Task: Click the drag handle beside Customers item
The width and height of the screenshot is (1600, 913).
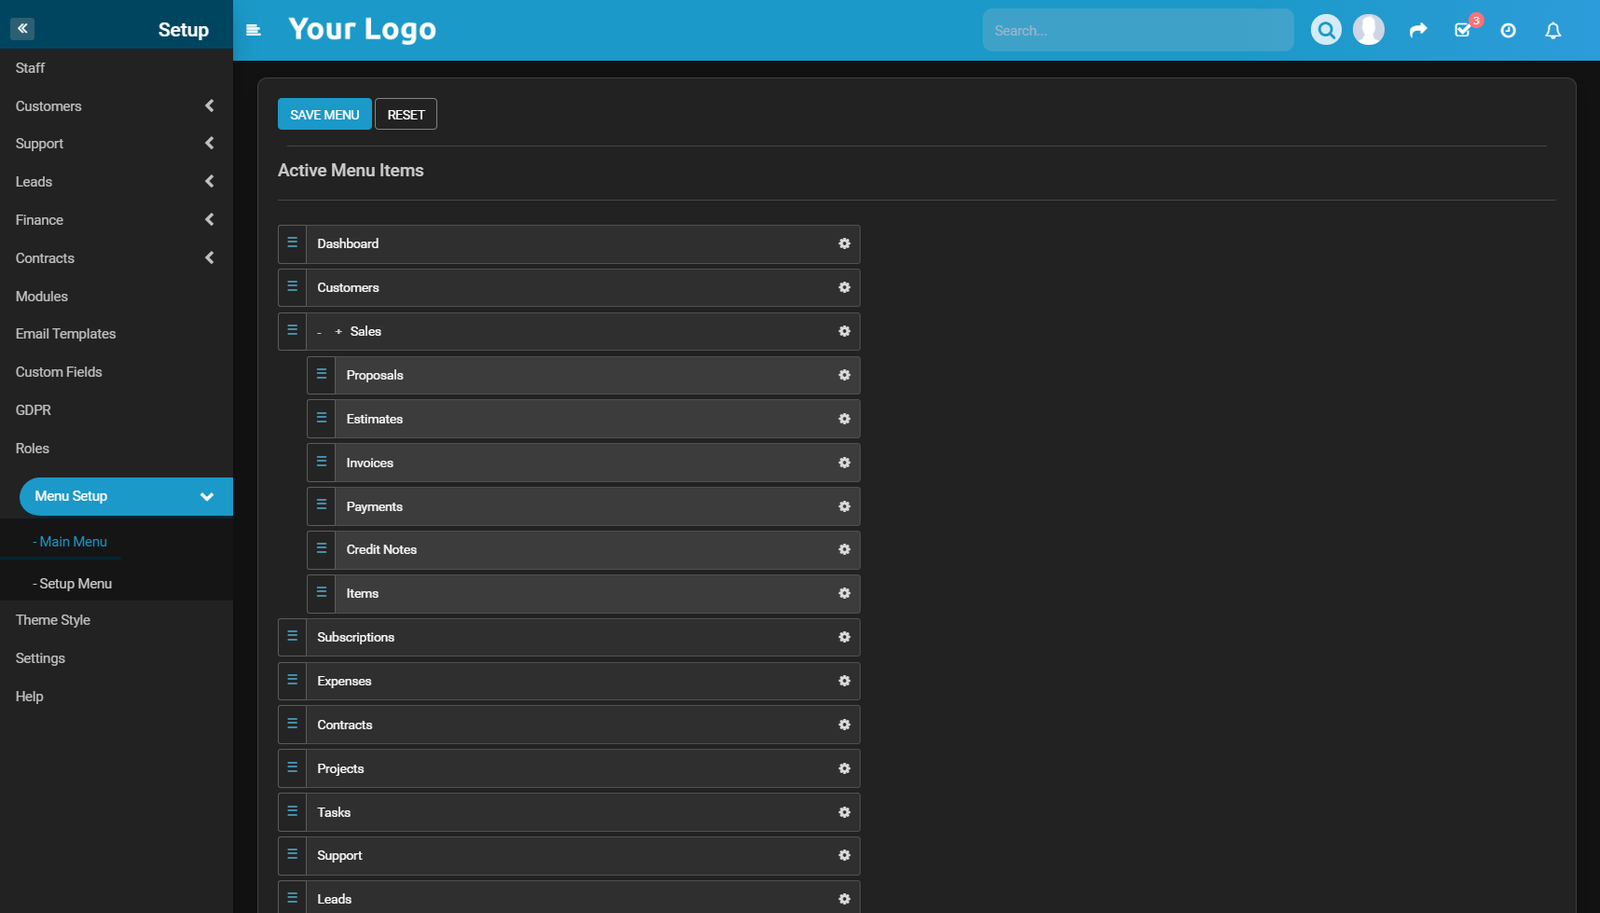Action: click(x=291, y=287)
